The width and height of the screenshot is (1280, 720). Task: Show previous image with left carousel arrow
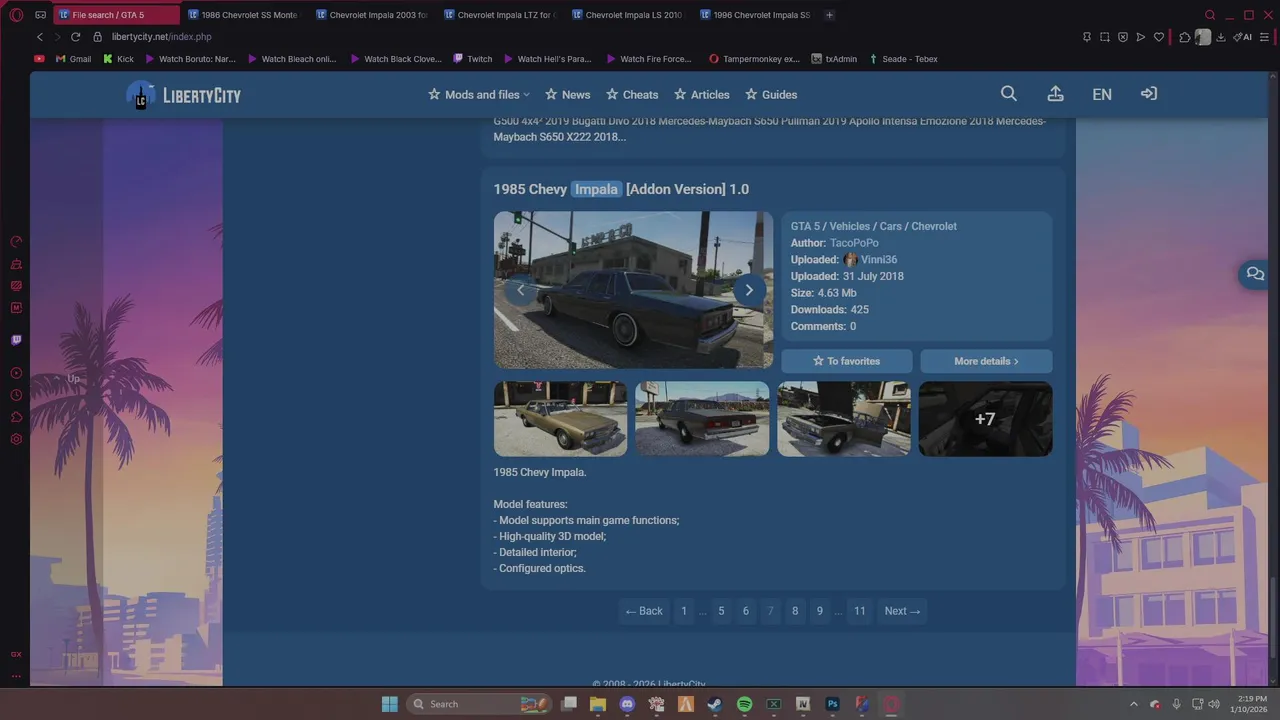[x=520, y=290]
